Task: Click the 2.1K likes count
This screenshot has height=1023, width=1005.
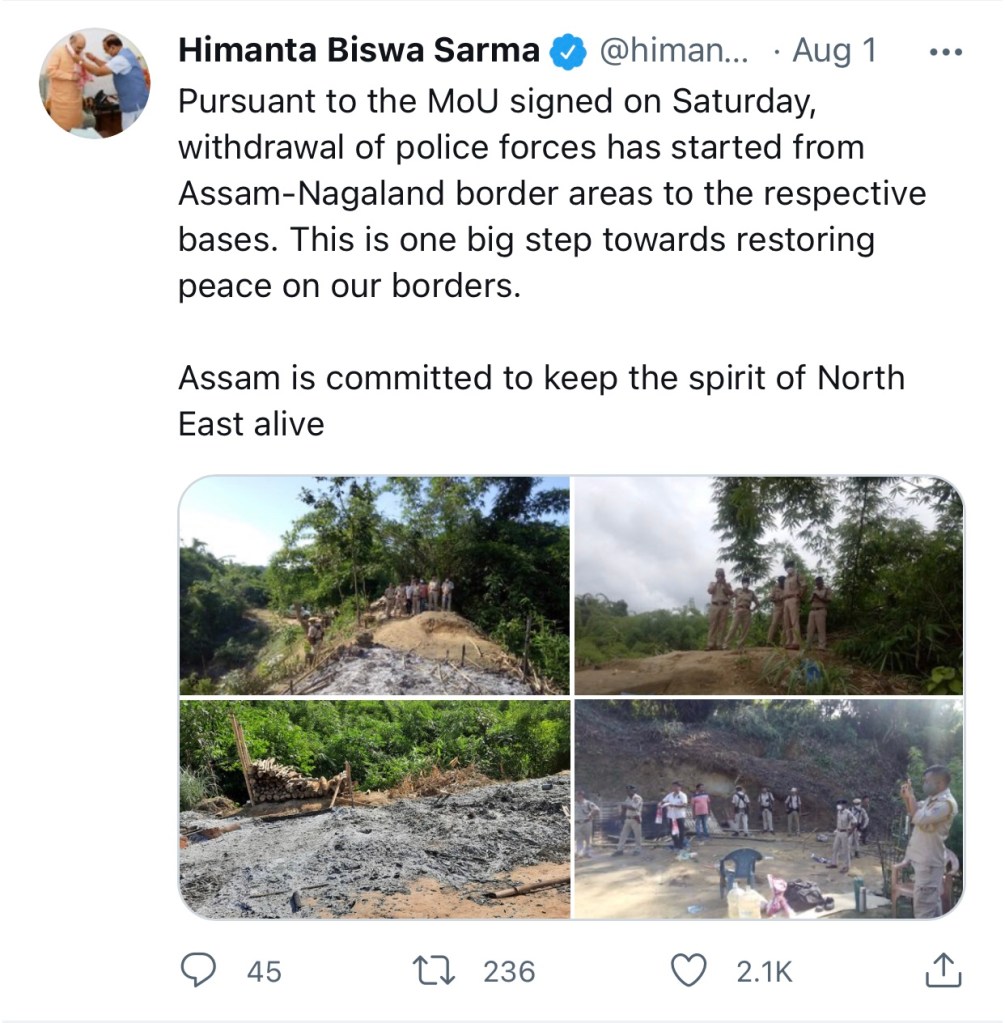Action: click(x=764, y=971)
